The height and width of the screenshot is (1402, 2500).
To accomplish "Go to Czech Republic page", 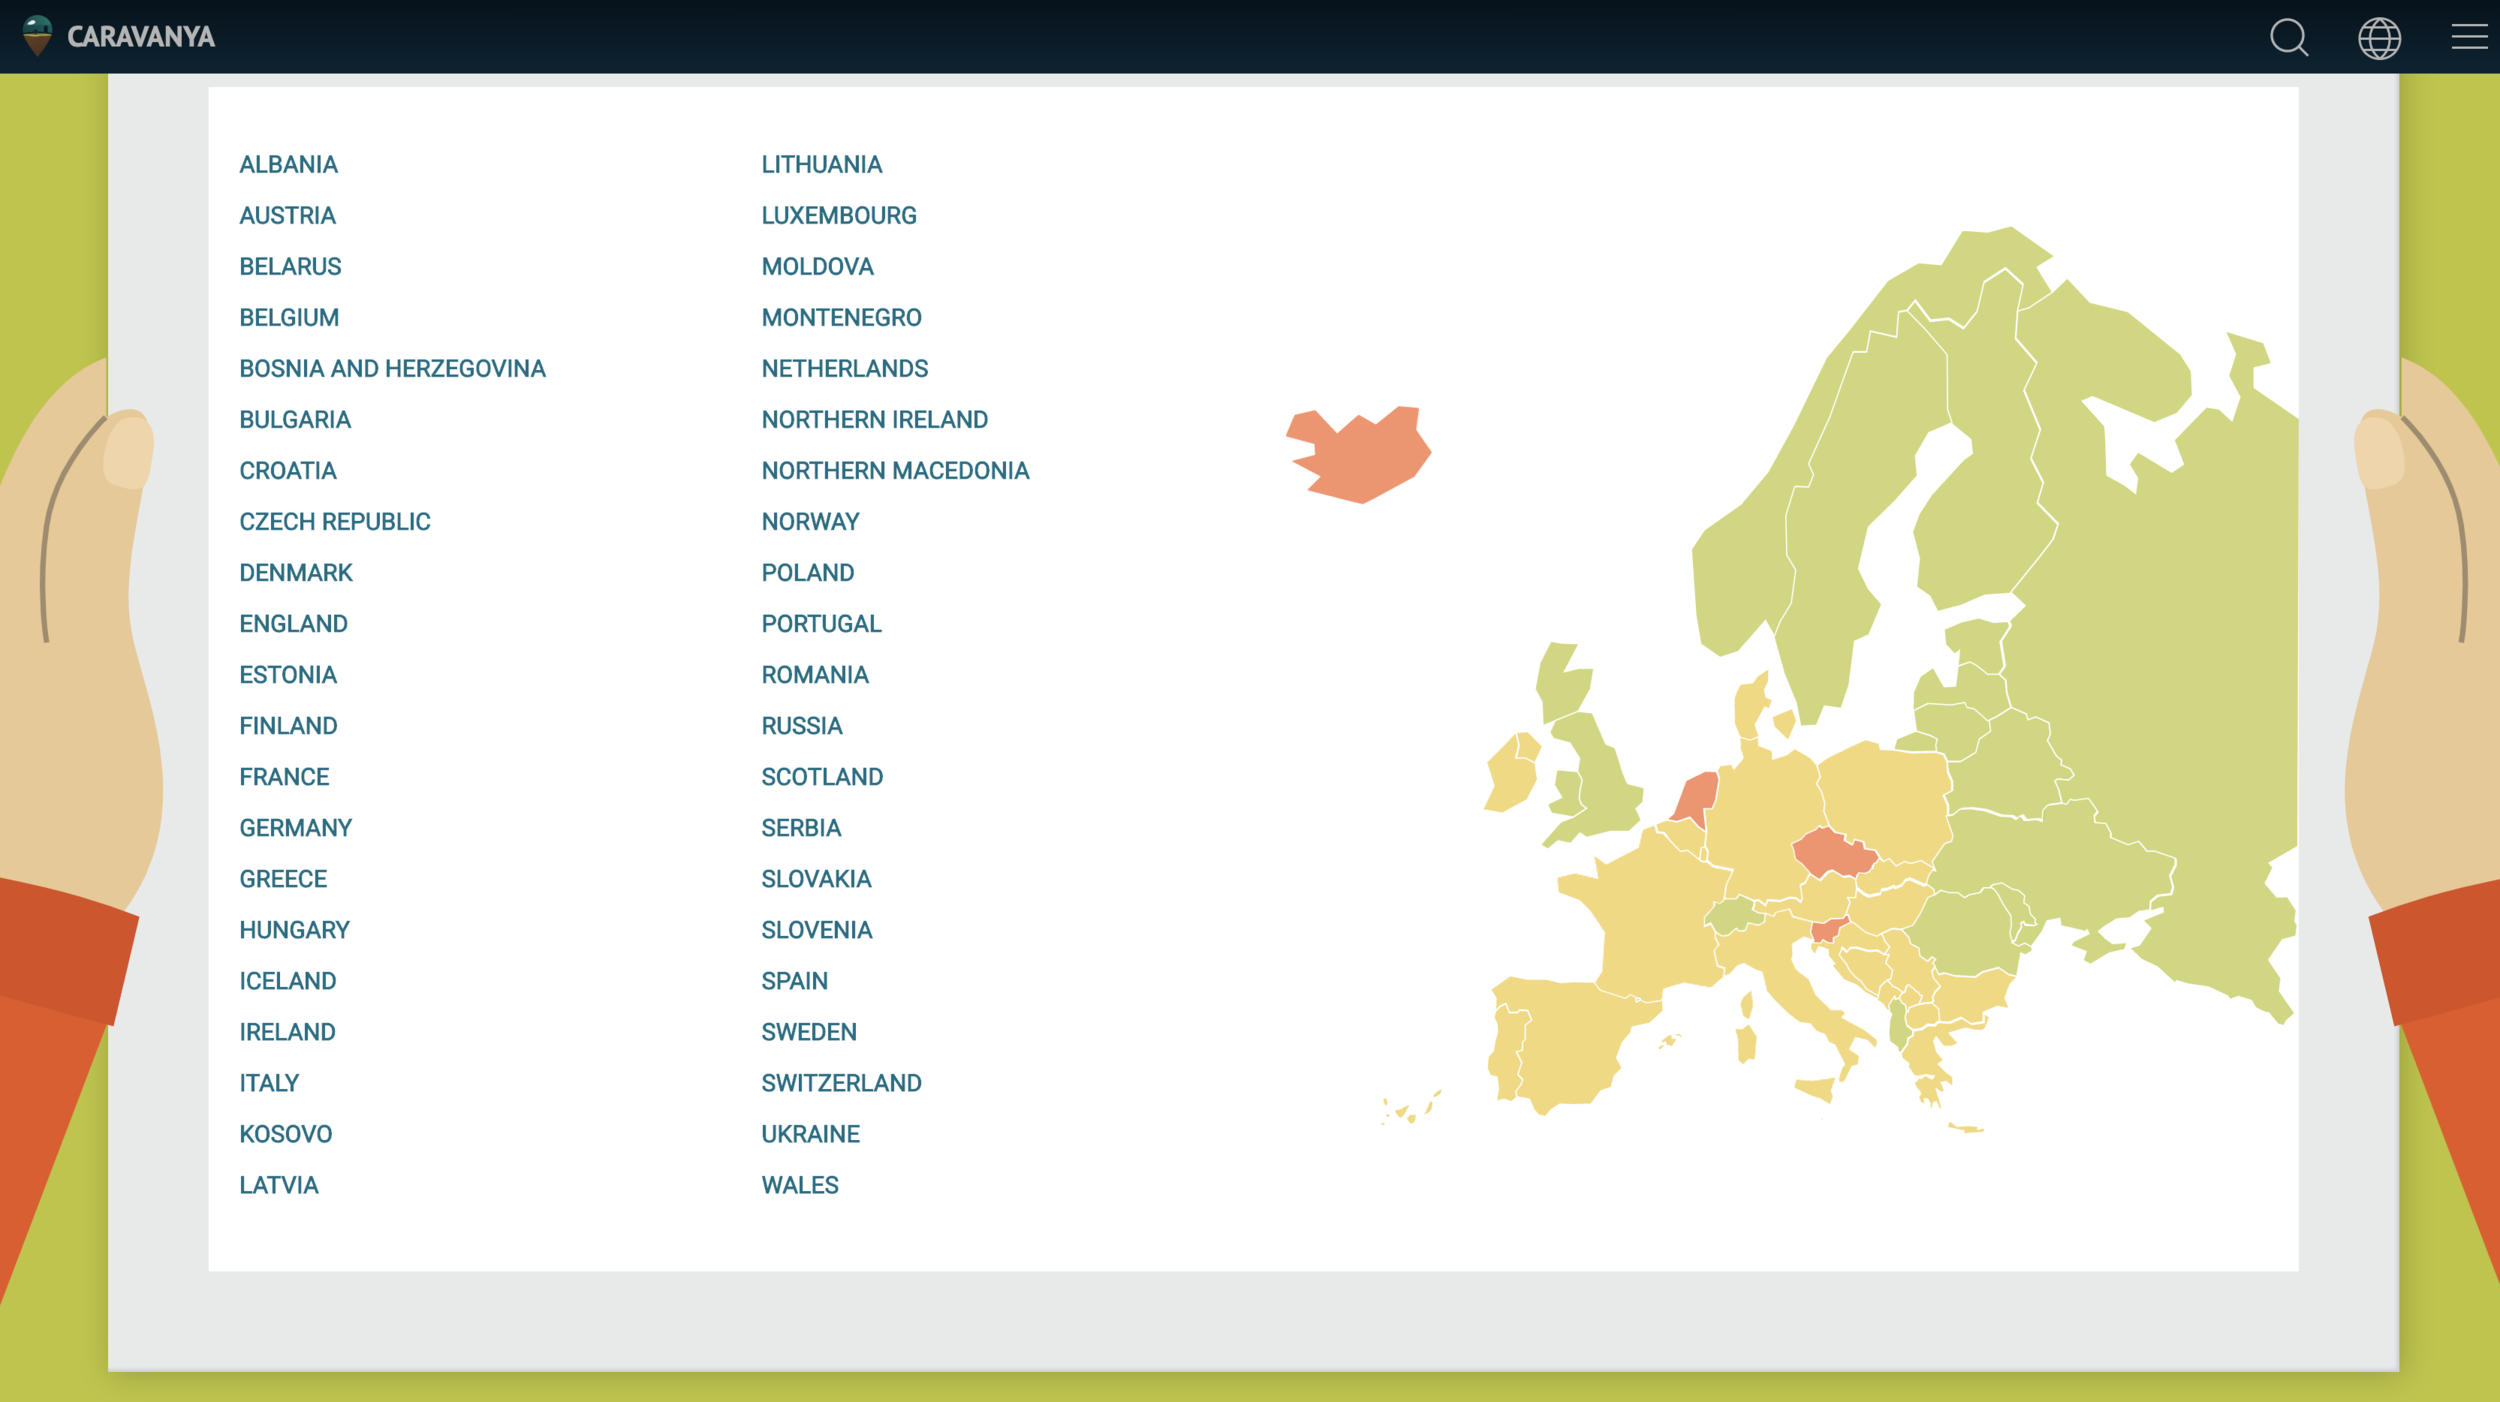I will pos(334,521).
